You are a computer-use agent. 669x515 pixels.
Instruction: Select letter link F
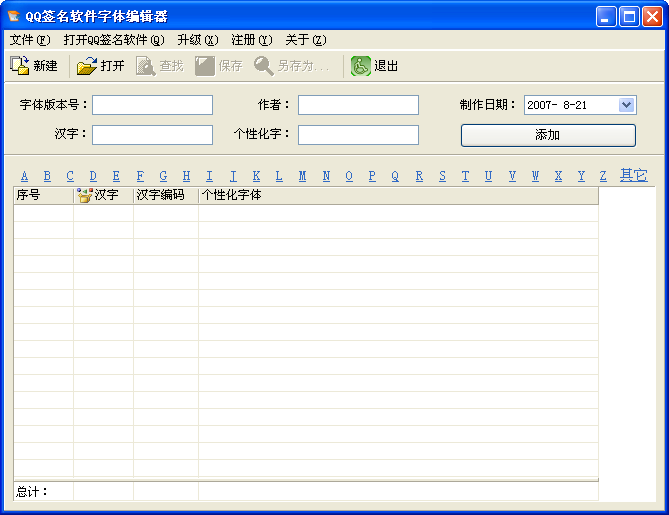140,176
